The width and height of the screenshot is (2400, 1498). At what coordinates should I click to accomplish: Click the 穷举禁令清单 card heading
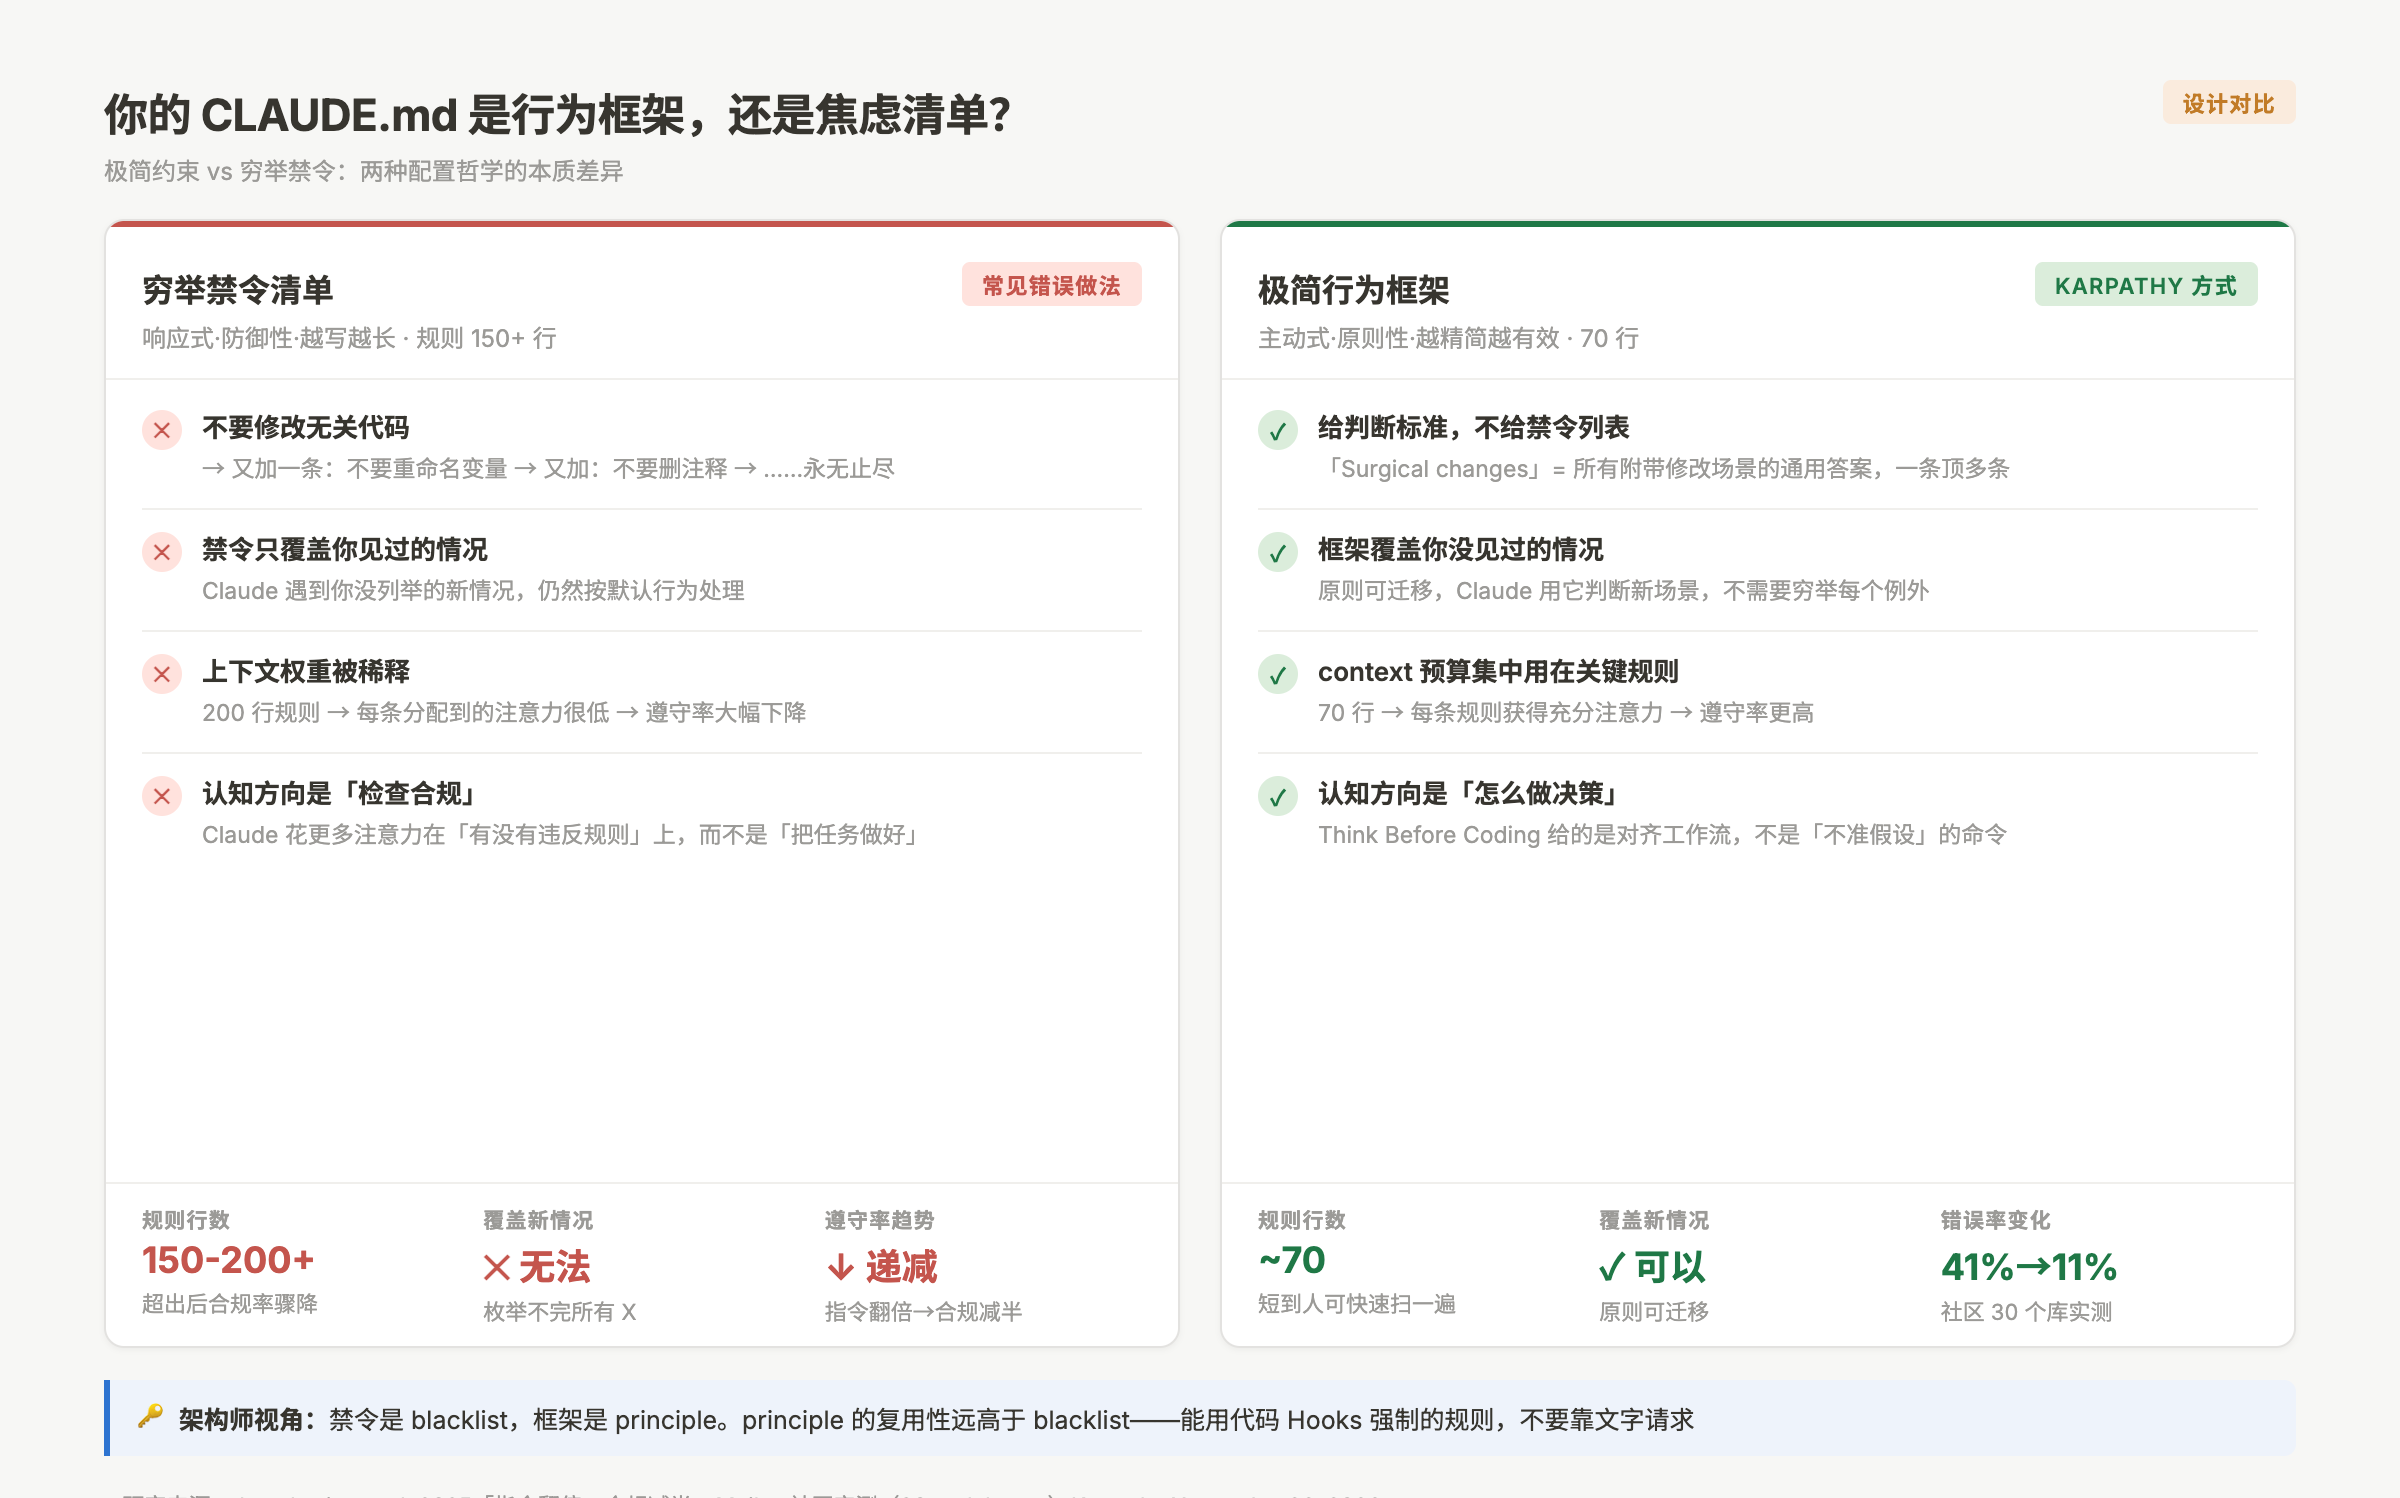pyautogui.click(x=238, y=290)
